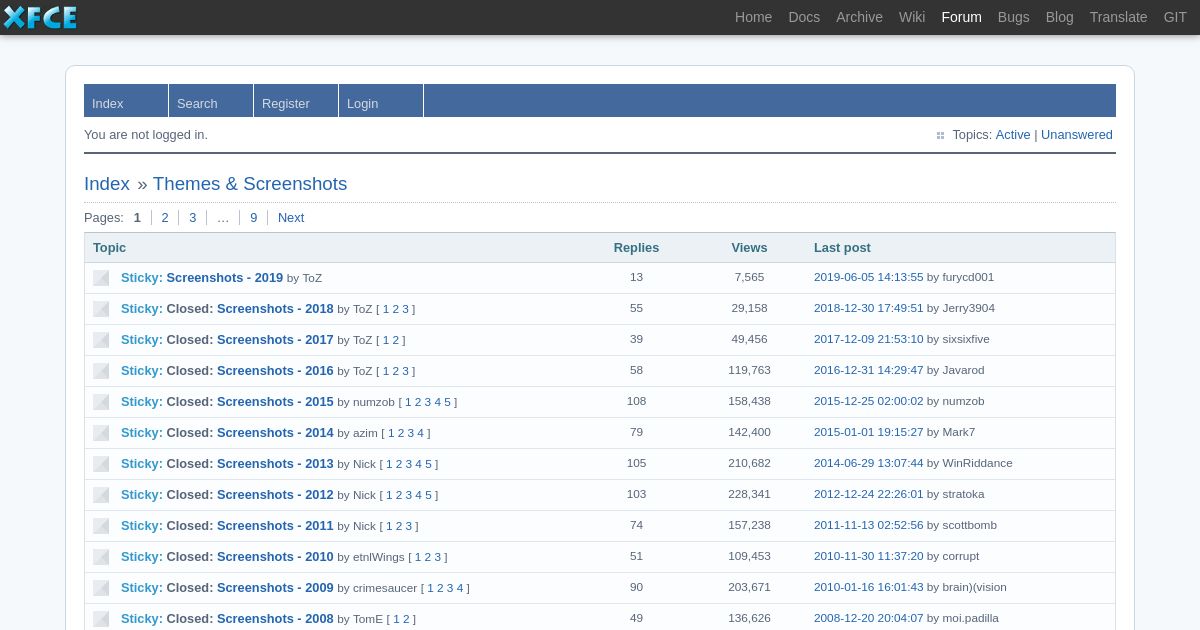Viewport: 1200px width, 630px height.
Task: Click the topic icon beside Screenshots - 2014
Action: pyautogui.click(x=101, y=433)
